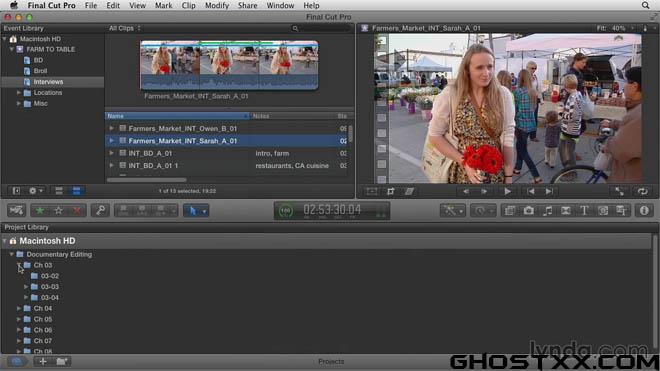
Task: Toggle full-screen playback in viewer
Action: click(x=620, y=192)
